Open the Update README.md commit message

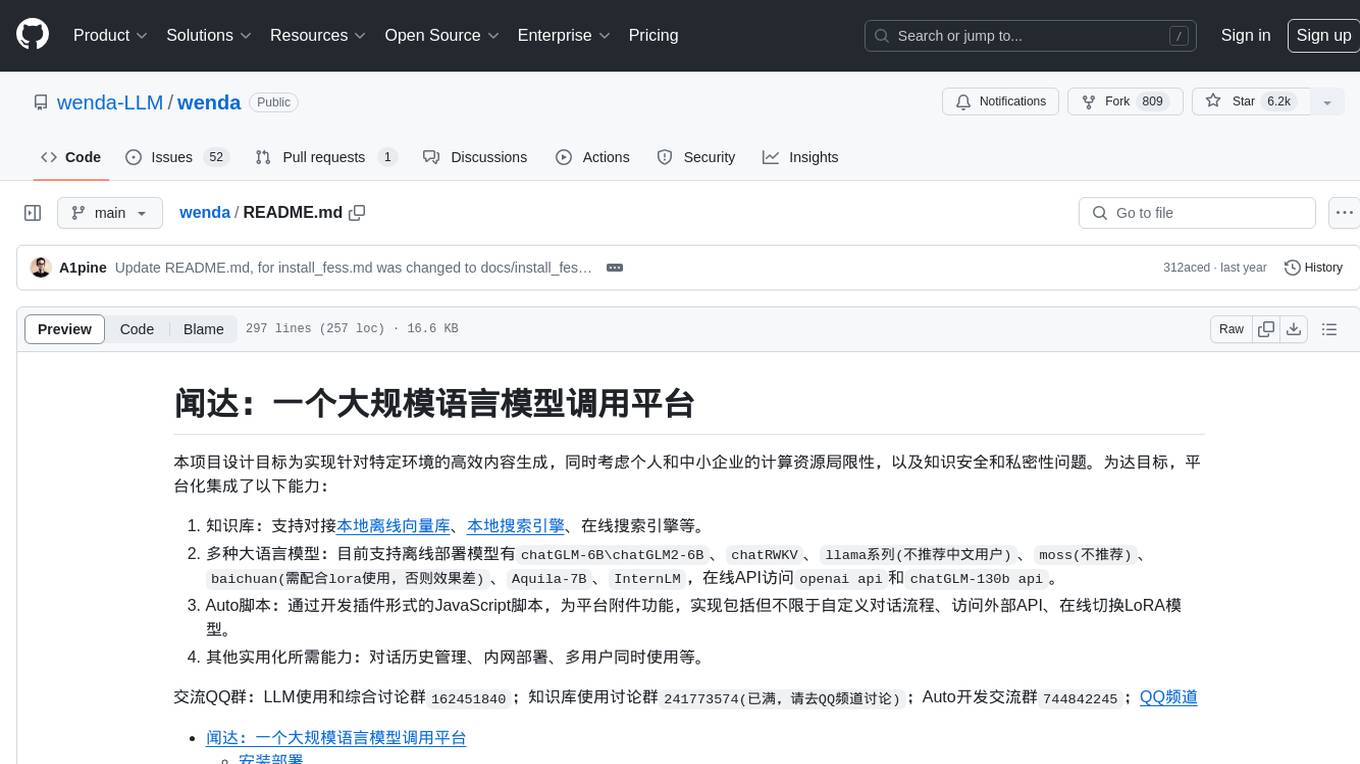pos(354,267)
